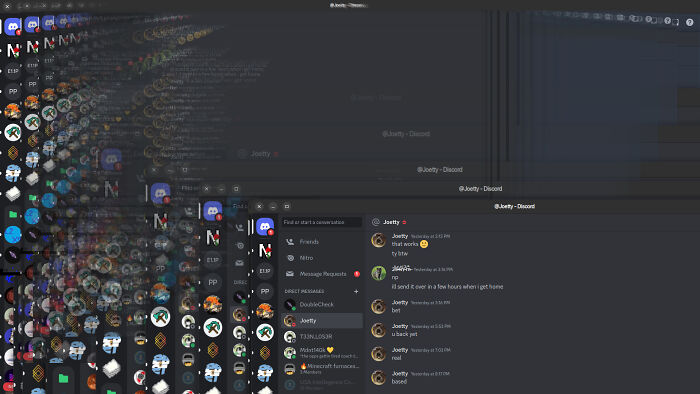Open the blue-white character server, frontmost window

tap(265, 373)
